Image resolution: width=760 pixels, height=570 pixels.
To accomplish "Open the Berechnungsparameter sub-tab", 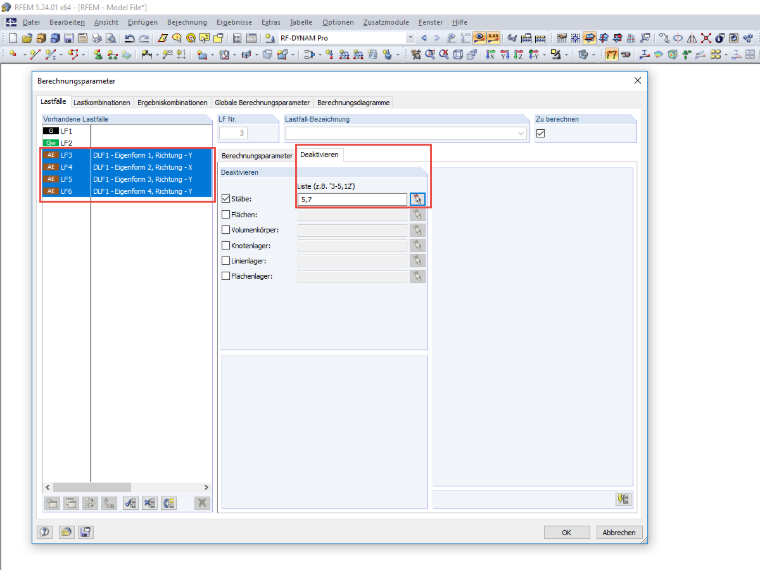I will 257,156.
